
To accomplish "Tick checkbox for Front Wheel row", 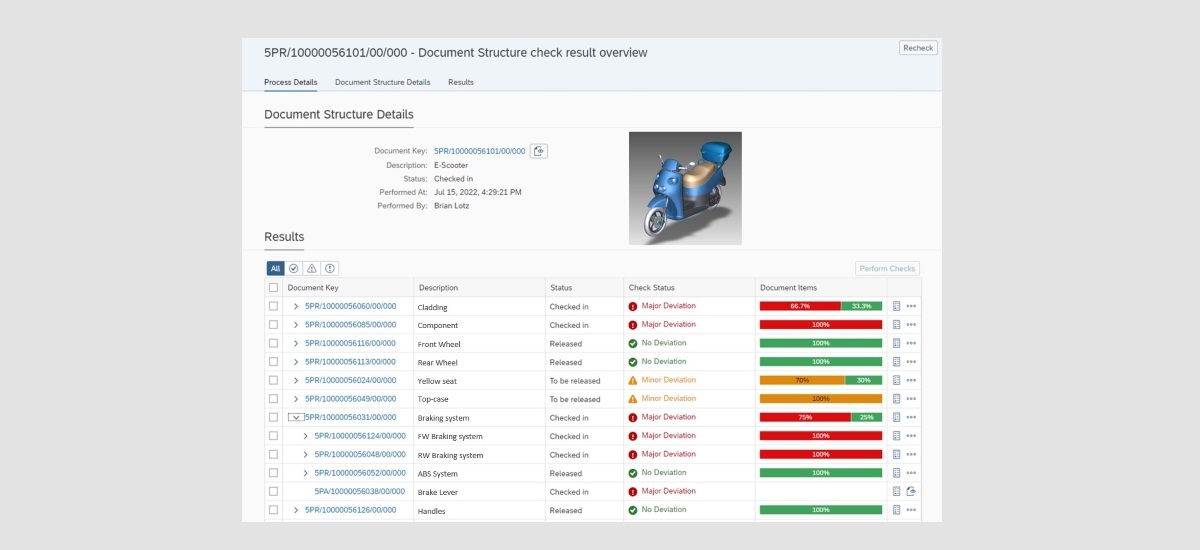I will coord(274,343).
